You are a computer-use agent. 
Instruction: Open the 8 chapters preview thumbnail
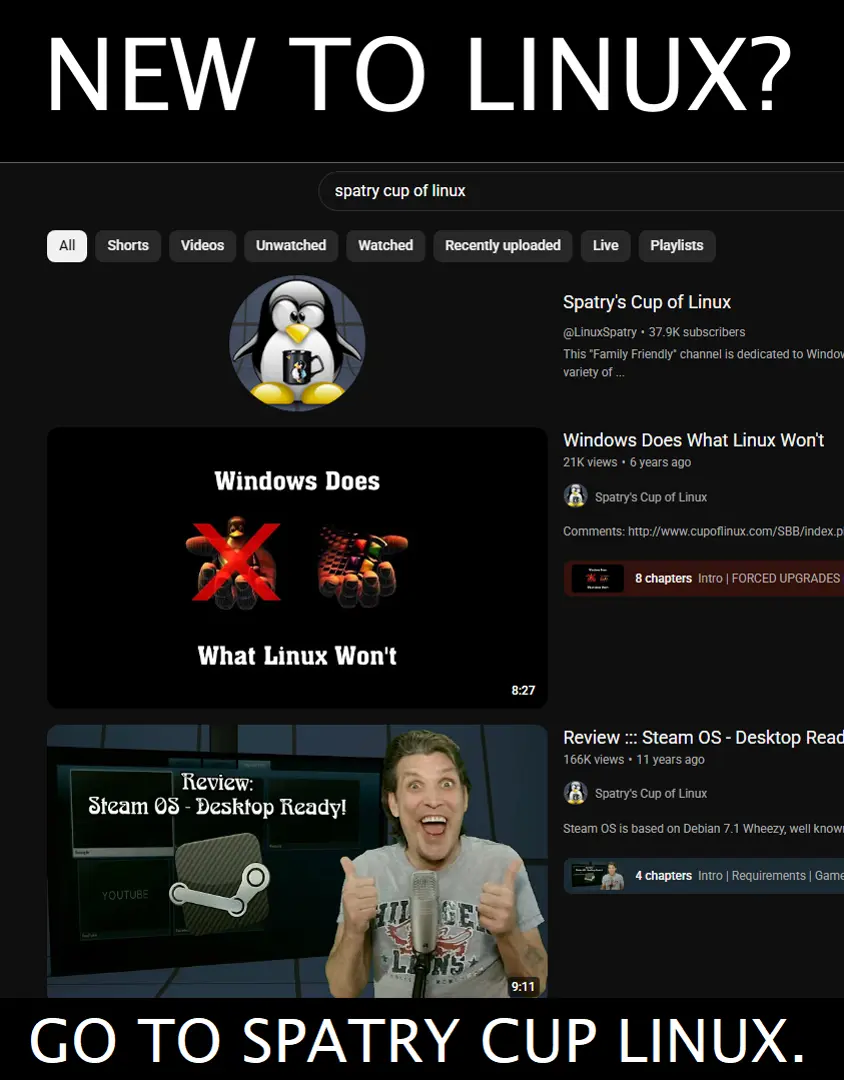click(597, 579)
